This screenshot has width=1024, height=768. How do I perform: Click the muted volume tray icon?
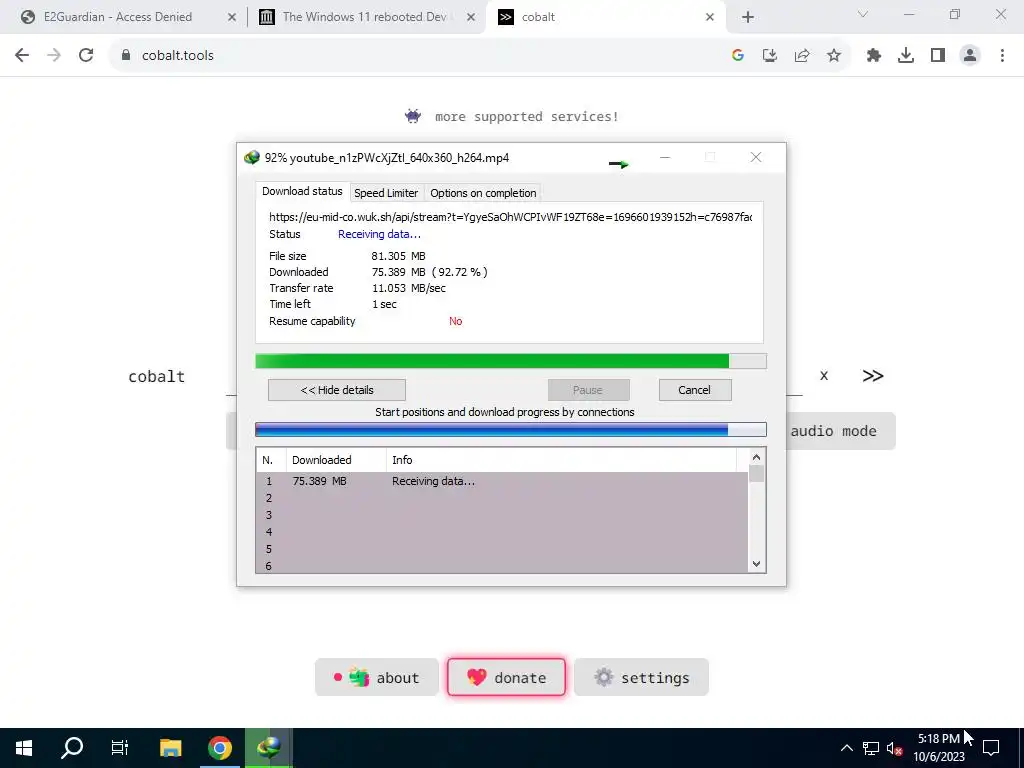[895, 748]
